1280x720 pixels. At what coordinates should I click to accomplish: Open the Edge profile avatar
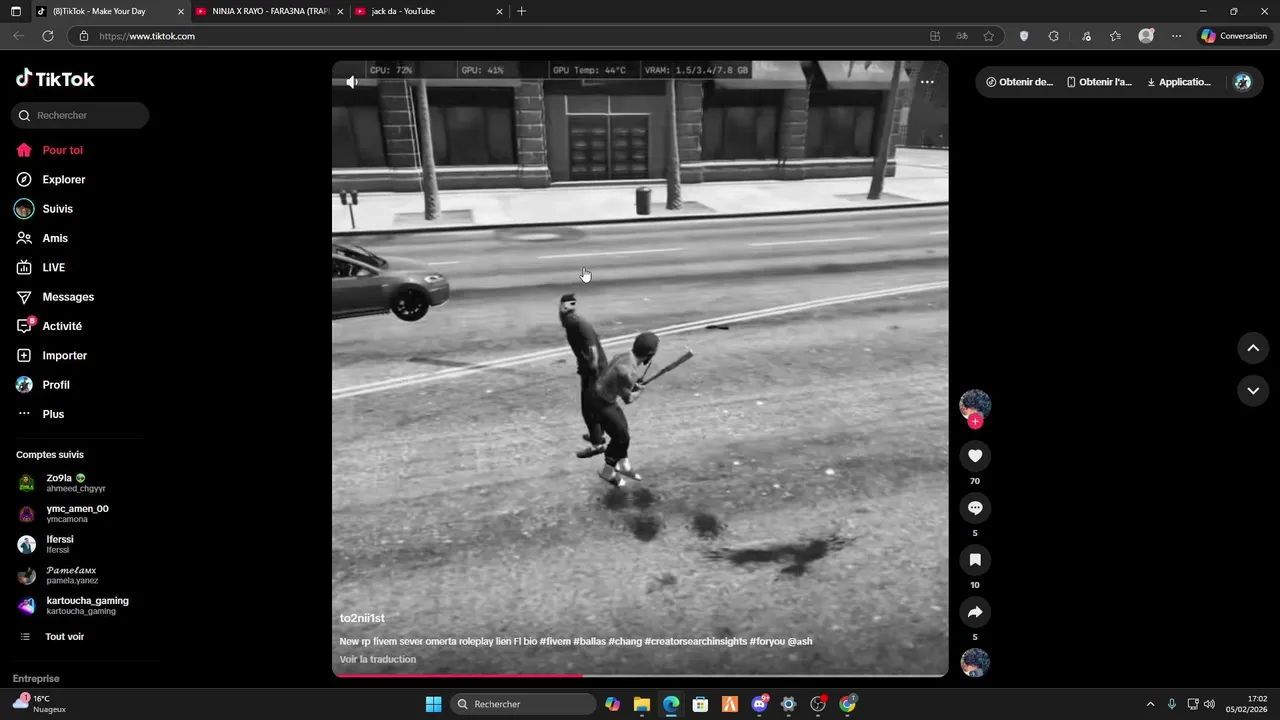tap(1146, 36)
